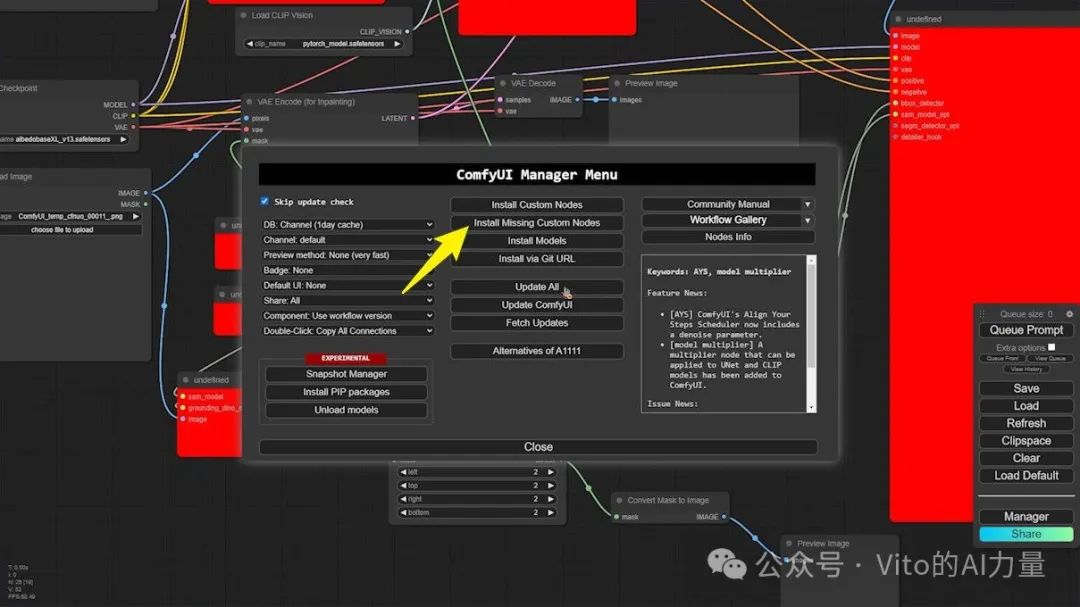Click previous arrow on clip_name selector

[249, 43]
